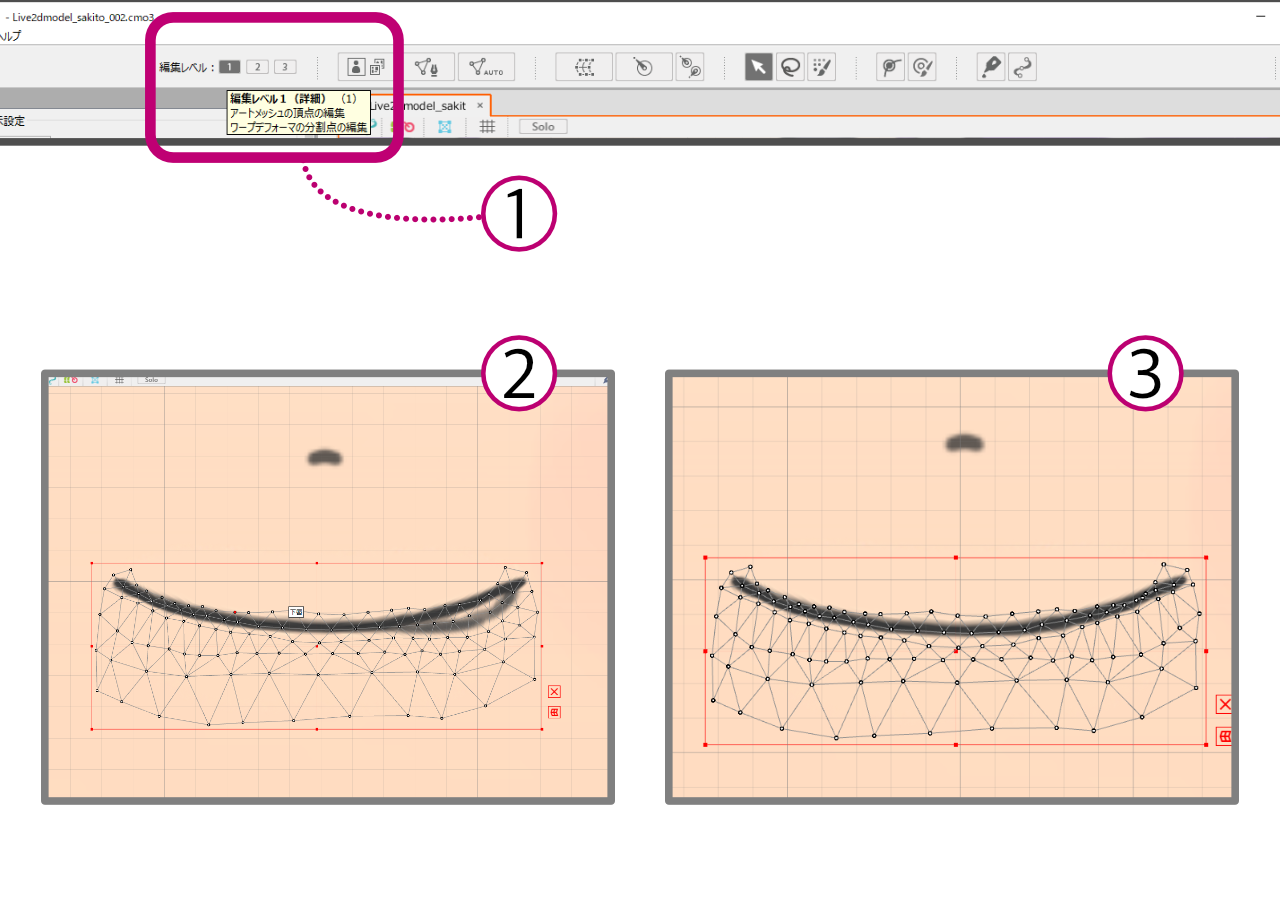Select the lasso selection tool

790,67
